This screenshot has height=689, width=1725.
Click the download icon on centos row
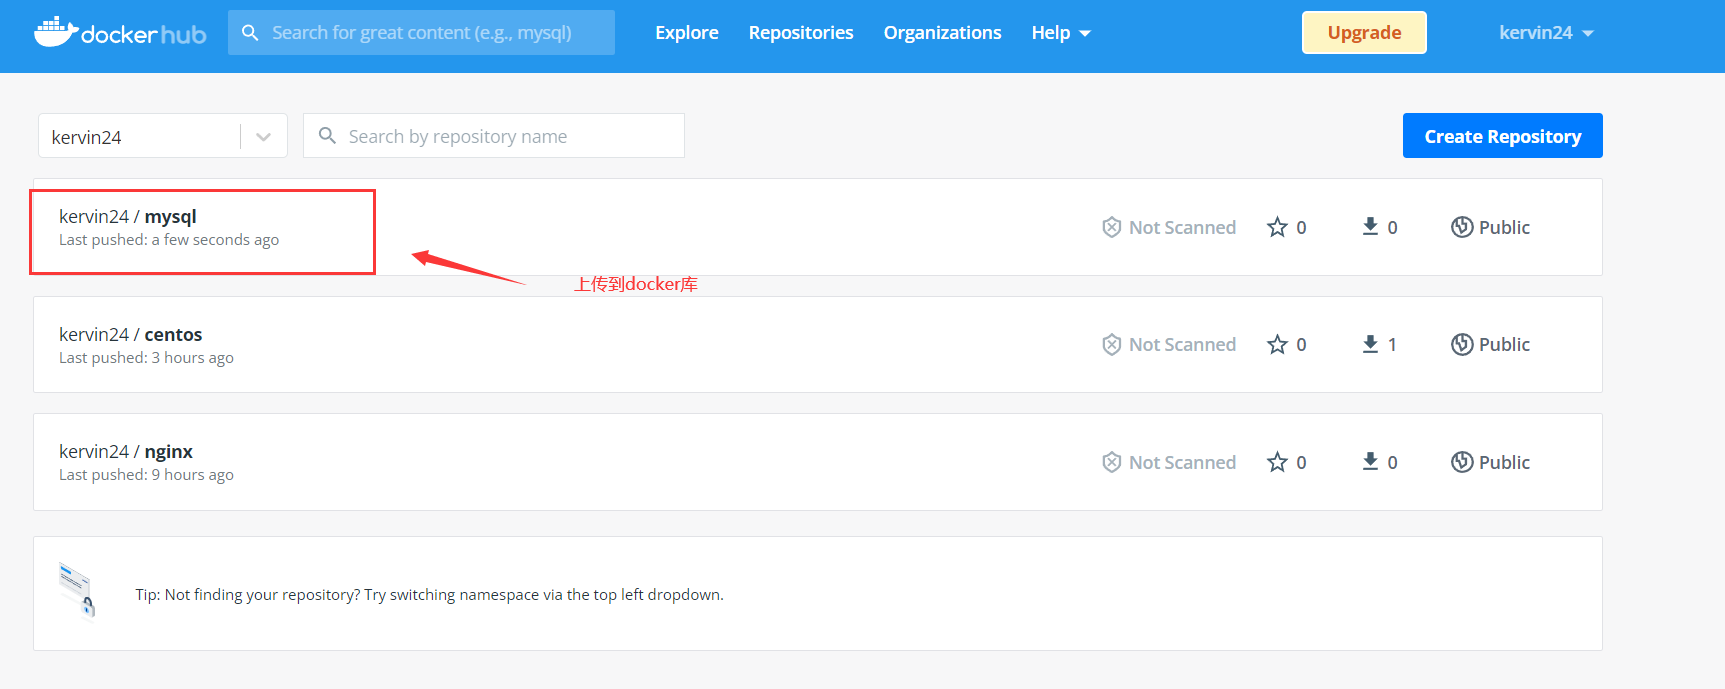coord(1370,344)
